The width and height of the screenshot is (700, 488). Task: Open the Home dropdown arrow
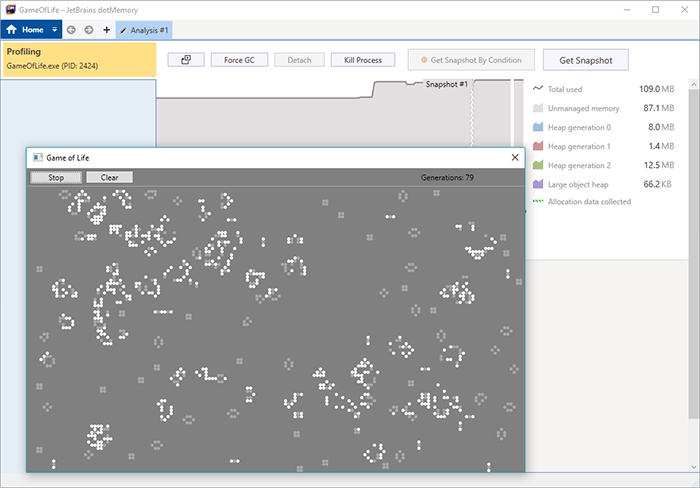(x=55, y=30)
